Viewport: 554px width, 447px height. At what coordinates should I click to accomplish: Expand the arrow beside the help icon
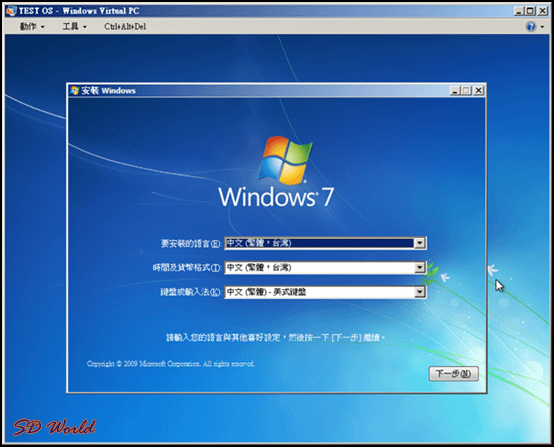pos(542,27)
